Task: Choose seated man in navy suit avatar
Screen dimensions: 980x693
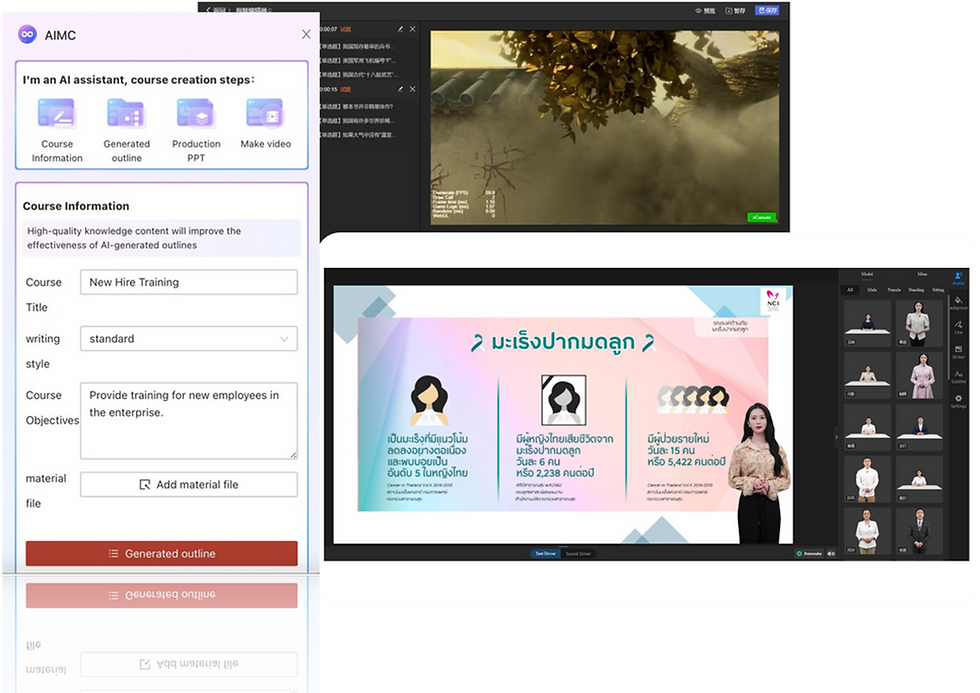Action: coord(919,427)
